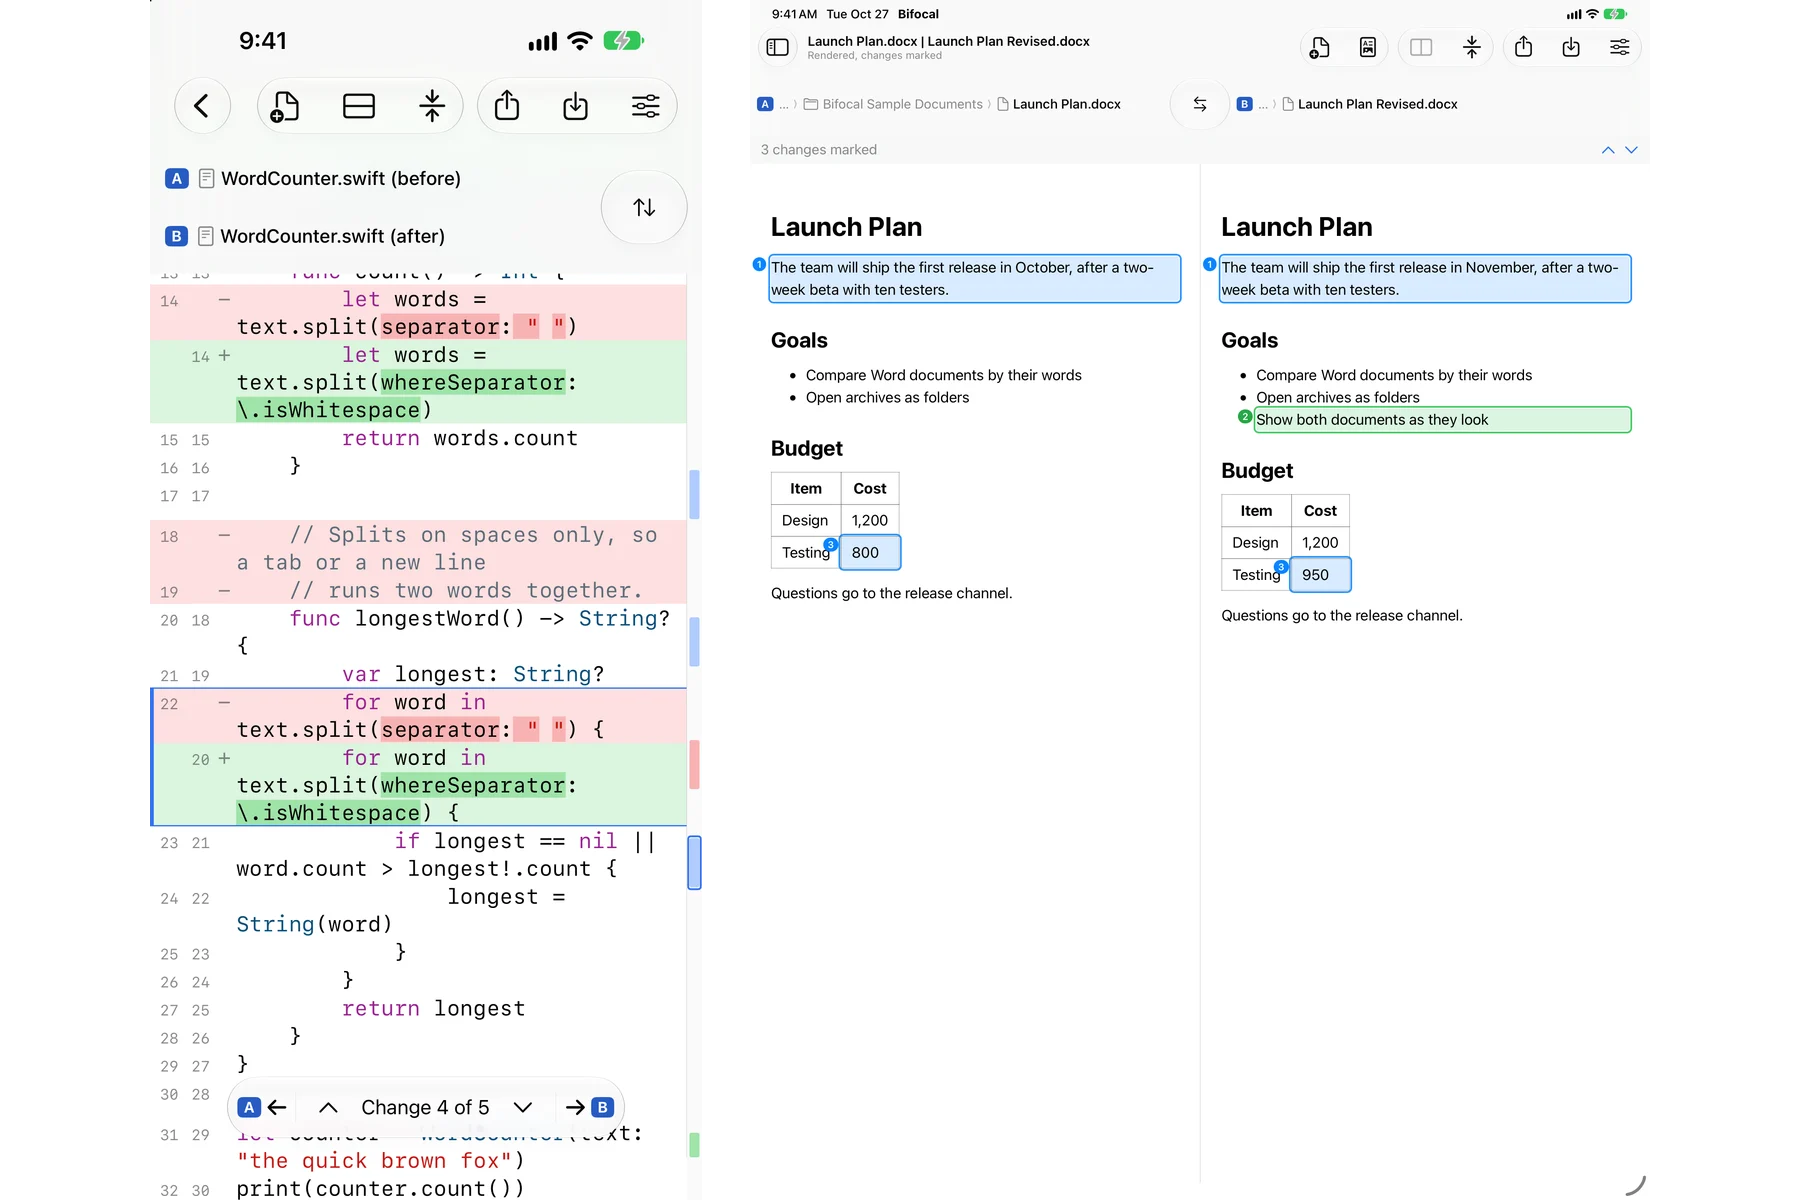Open the settings sliders on iPad
The width and height of the screenshot is (1800, 1200).
point(1619,47)
